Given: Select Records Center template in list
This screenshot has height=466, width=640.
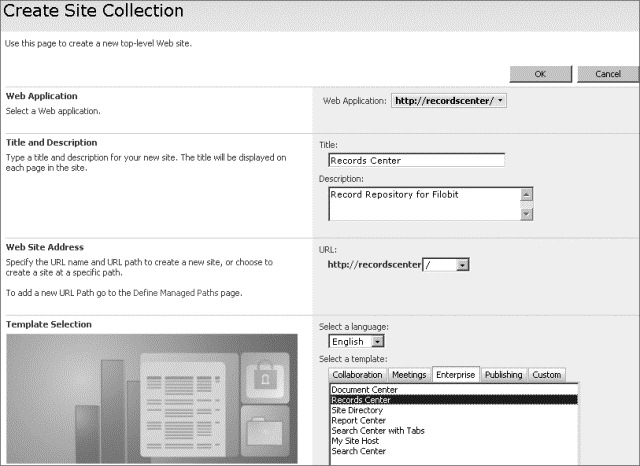Looking at the screenshot, I should (454, 400).
